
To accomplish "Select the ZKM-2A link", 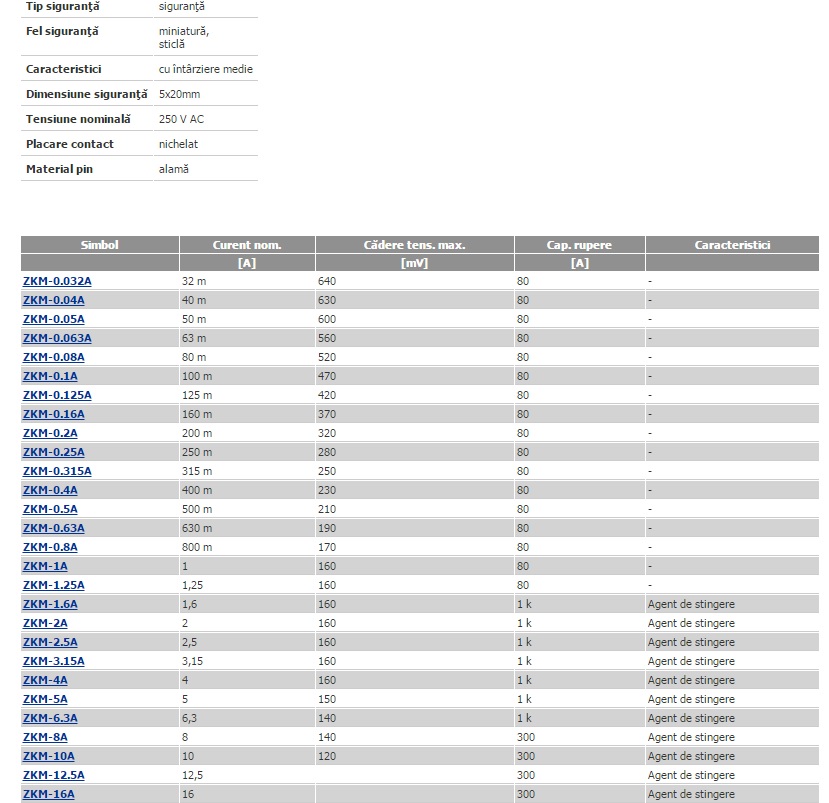I will (x=45, y=623).
